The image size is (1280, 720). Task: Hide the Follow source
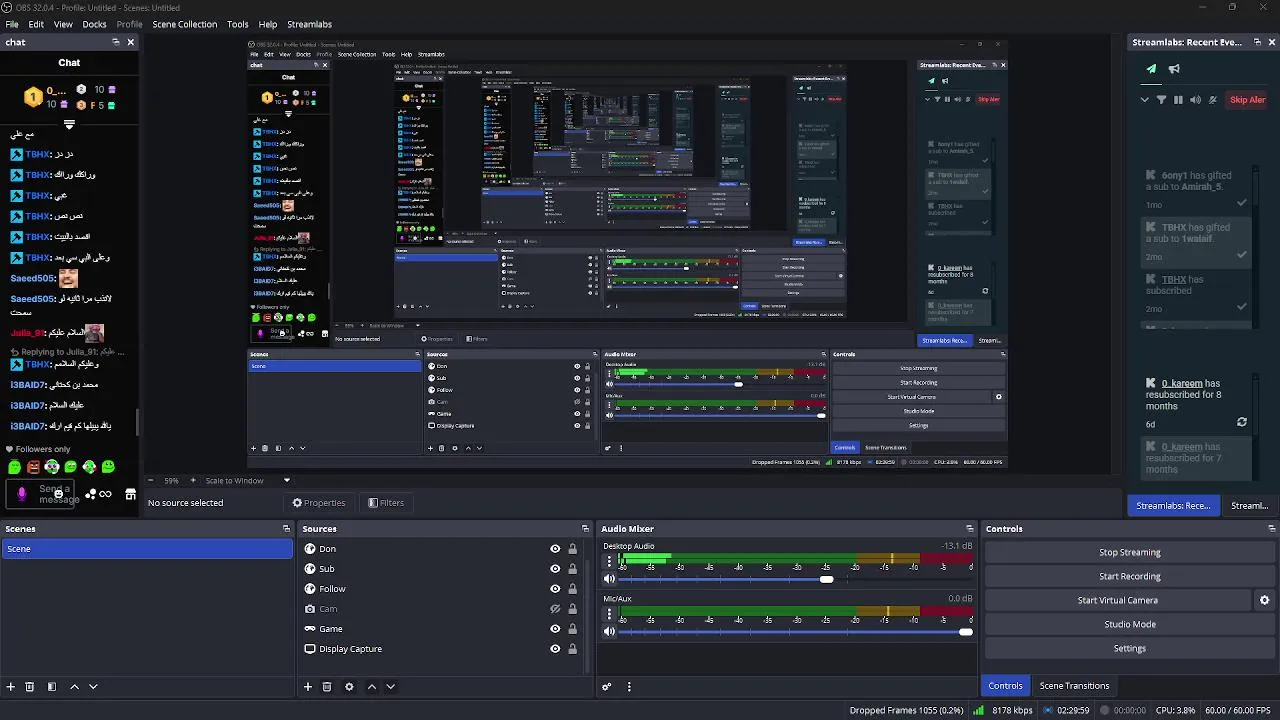point(555,589)
